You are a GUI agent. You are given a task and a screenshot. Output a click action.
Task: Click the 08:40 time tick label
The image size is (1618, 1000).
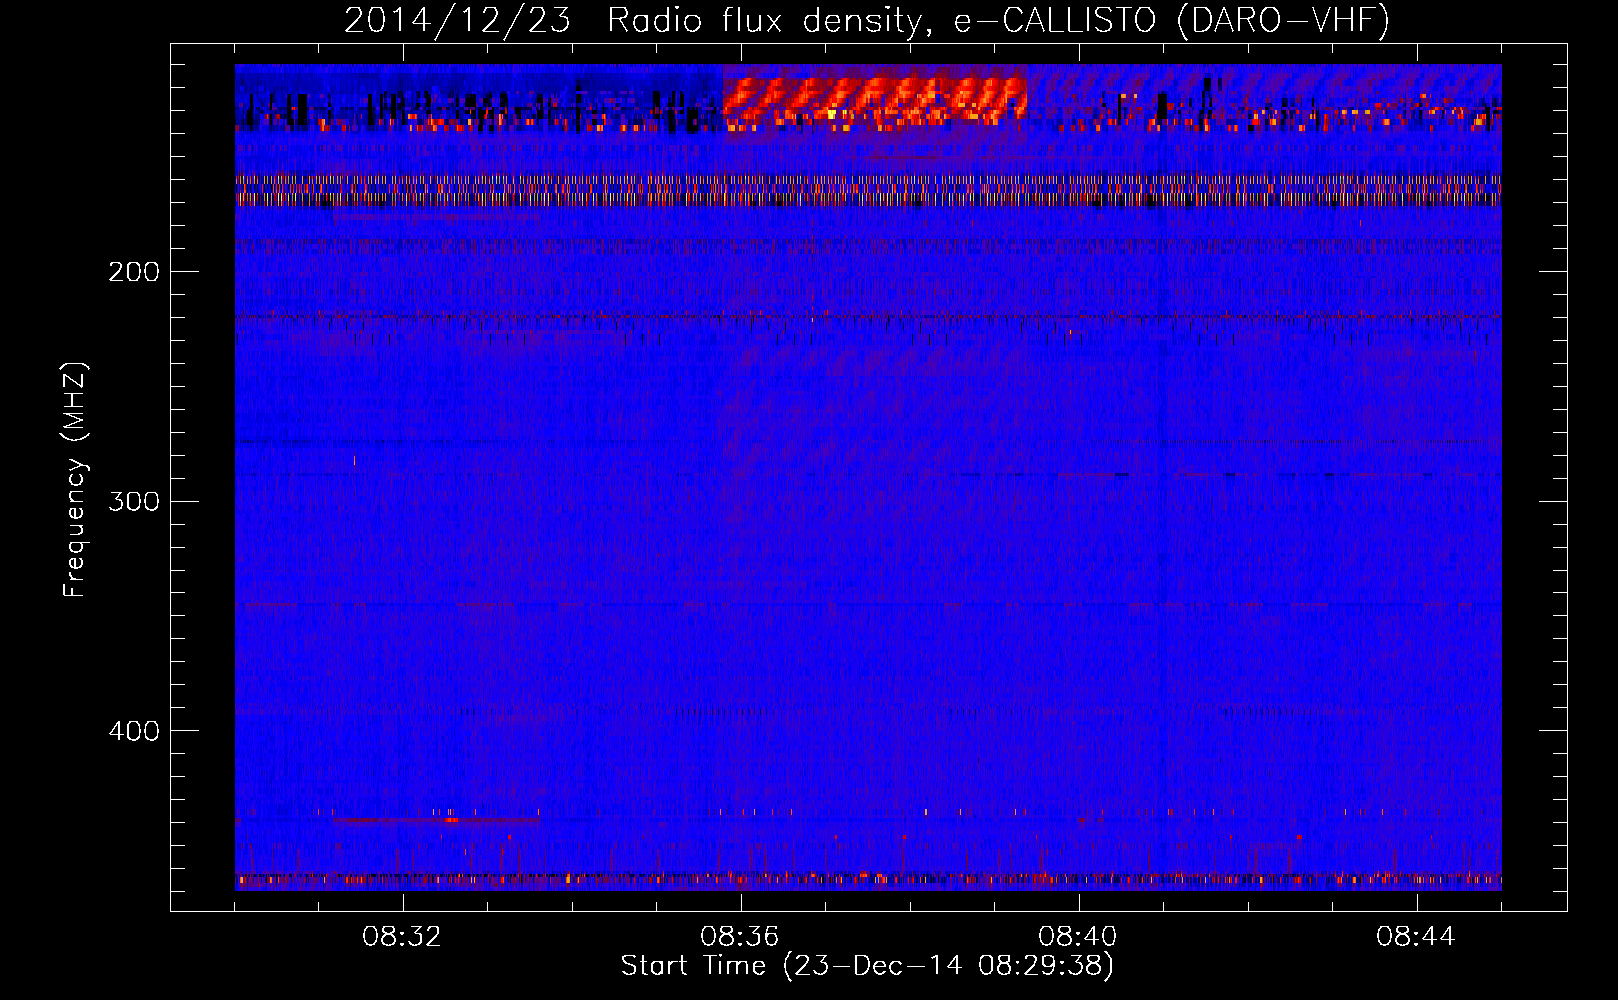click(x=1078, y=937)
